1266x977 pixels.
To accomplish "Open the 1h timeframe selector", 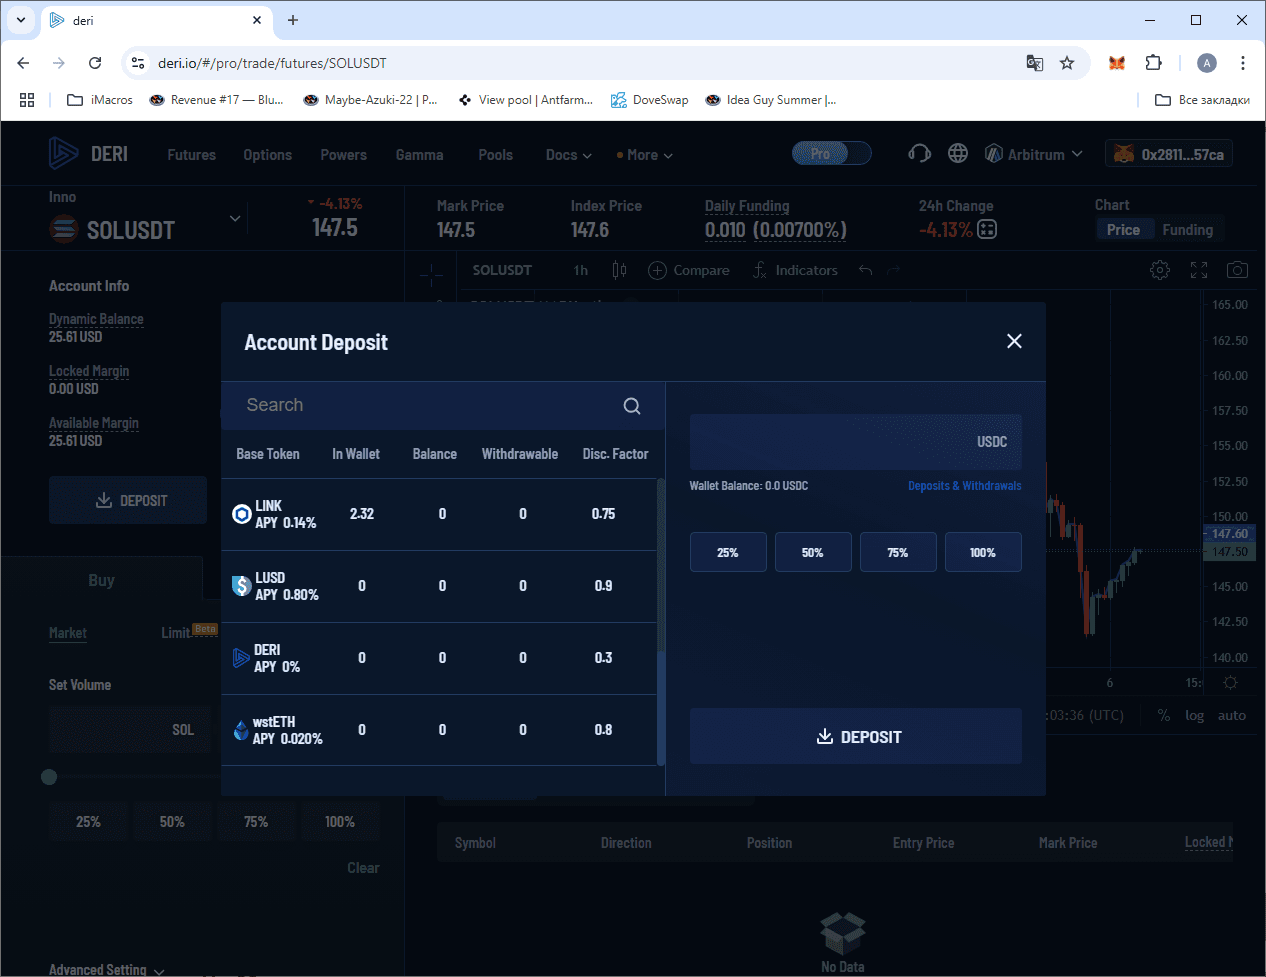I will coord(581,270).
